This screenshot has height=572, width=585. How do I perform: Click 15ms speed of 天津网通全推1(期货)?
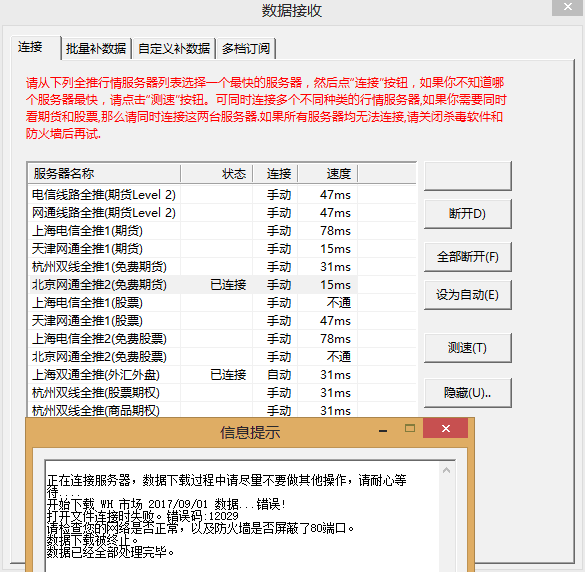pos(335,249)
